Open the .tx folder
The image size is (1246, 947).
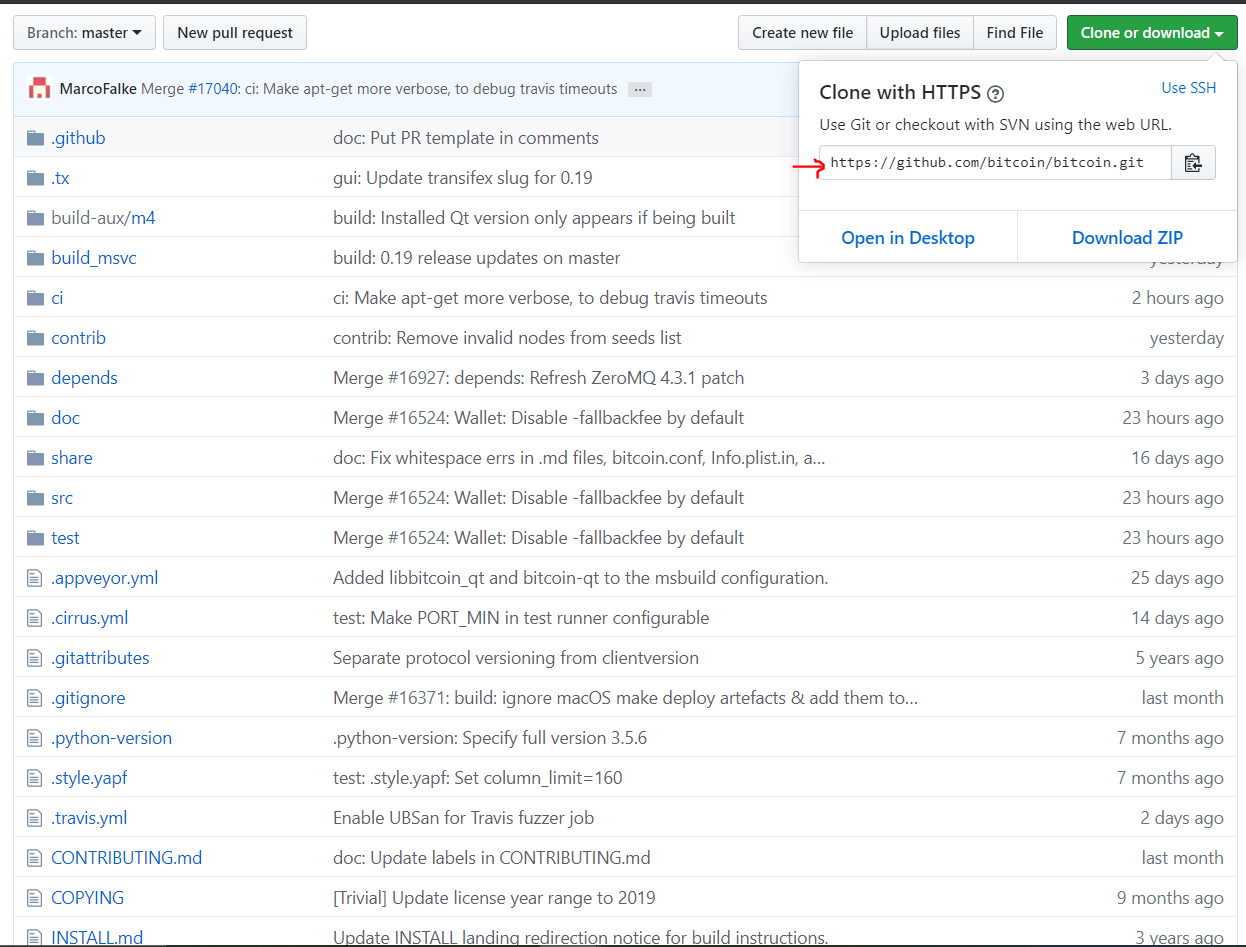click(x=60, y=178)
